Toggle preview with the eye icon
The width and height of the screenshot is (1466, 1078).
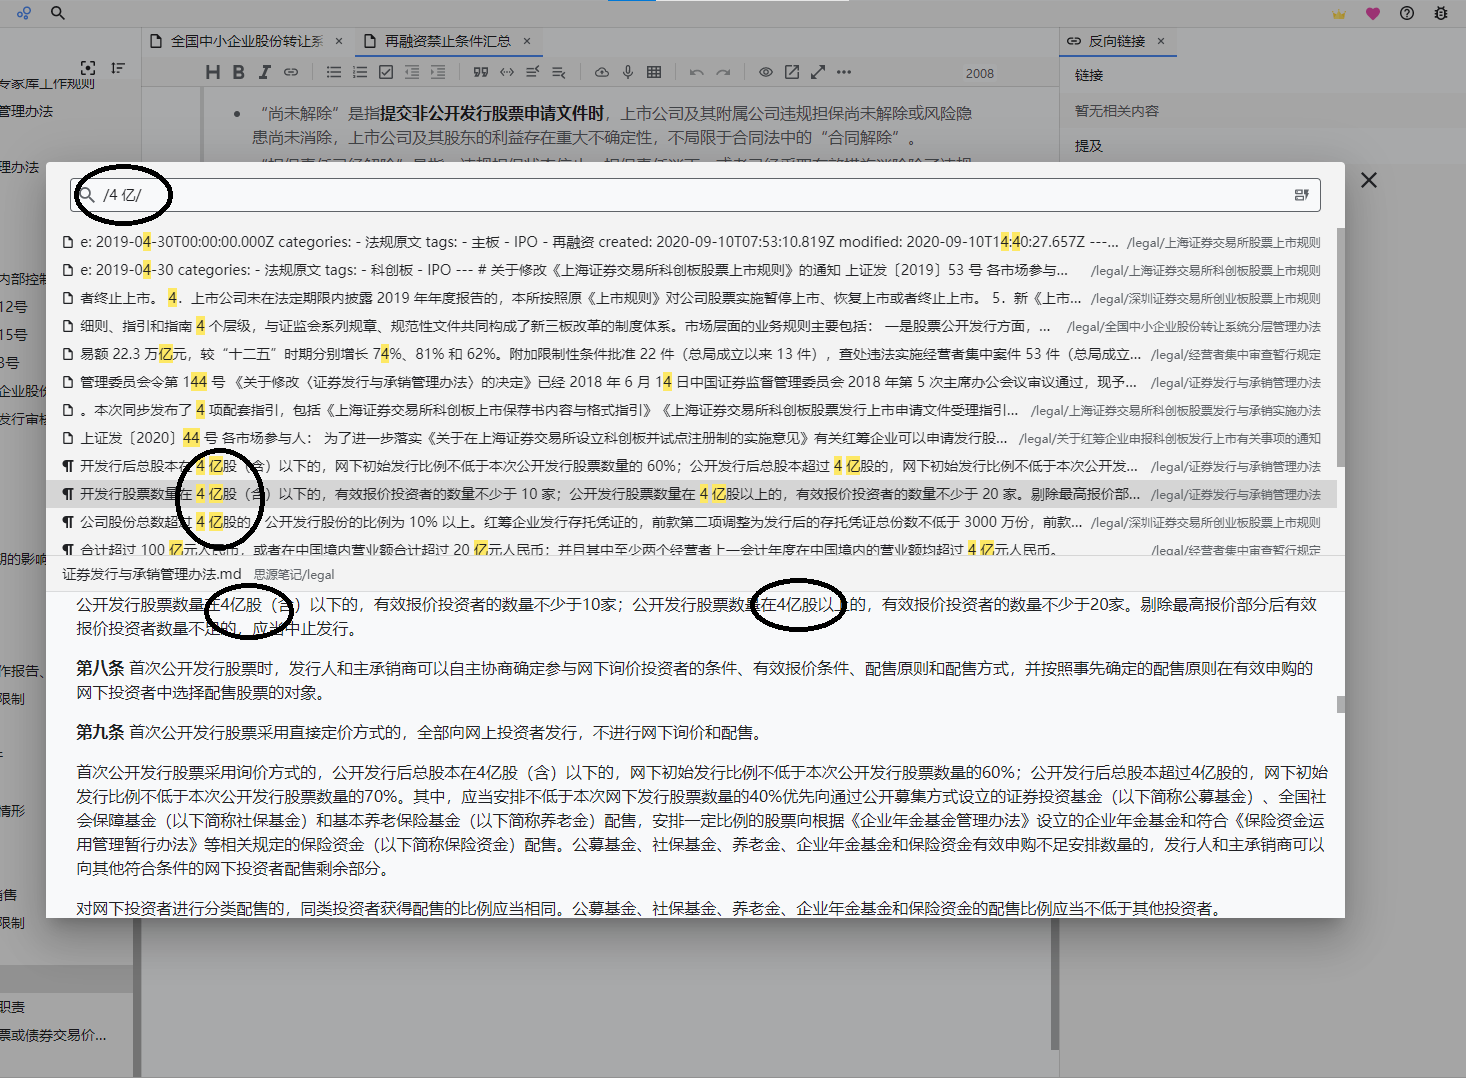point(766,72)
